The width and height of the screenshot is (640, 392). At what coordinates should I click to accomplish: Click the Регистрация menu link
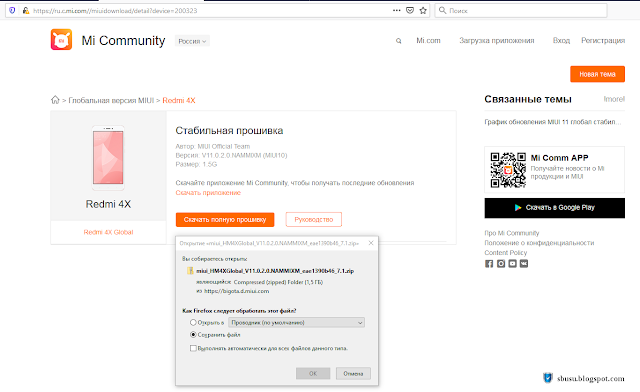pyautogui.click(x=603, y=40)
